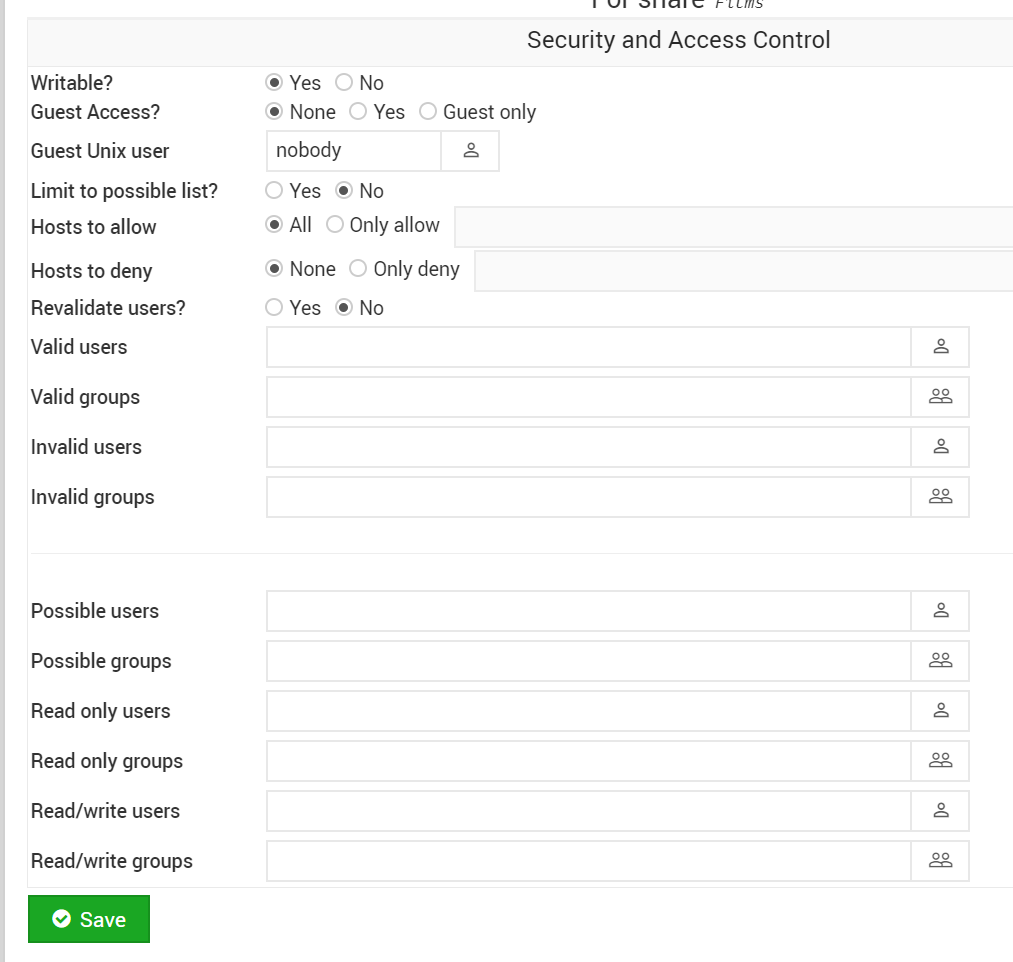The image size is (1013, 962).
Task: Open user picker for Guest Unix user
Action: click(470, 151)
